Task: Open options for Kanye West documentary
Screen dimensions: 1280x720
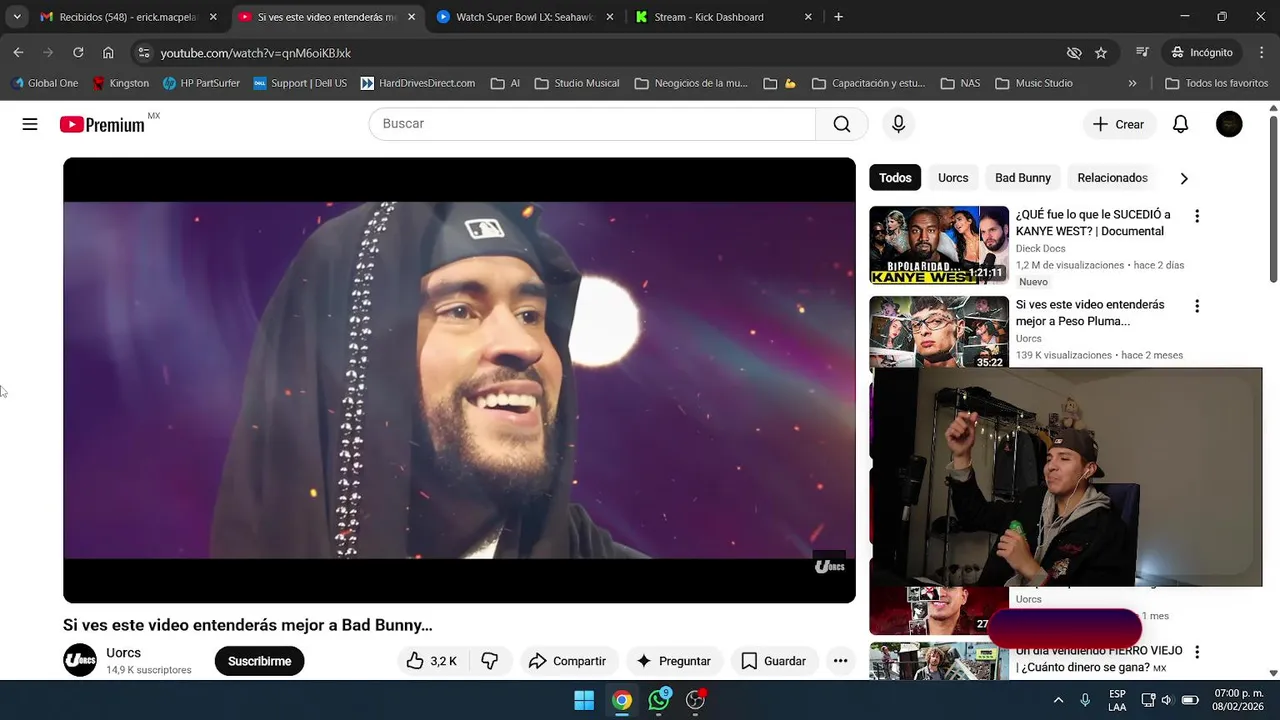Action: coord(1197,216)
